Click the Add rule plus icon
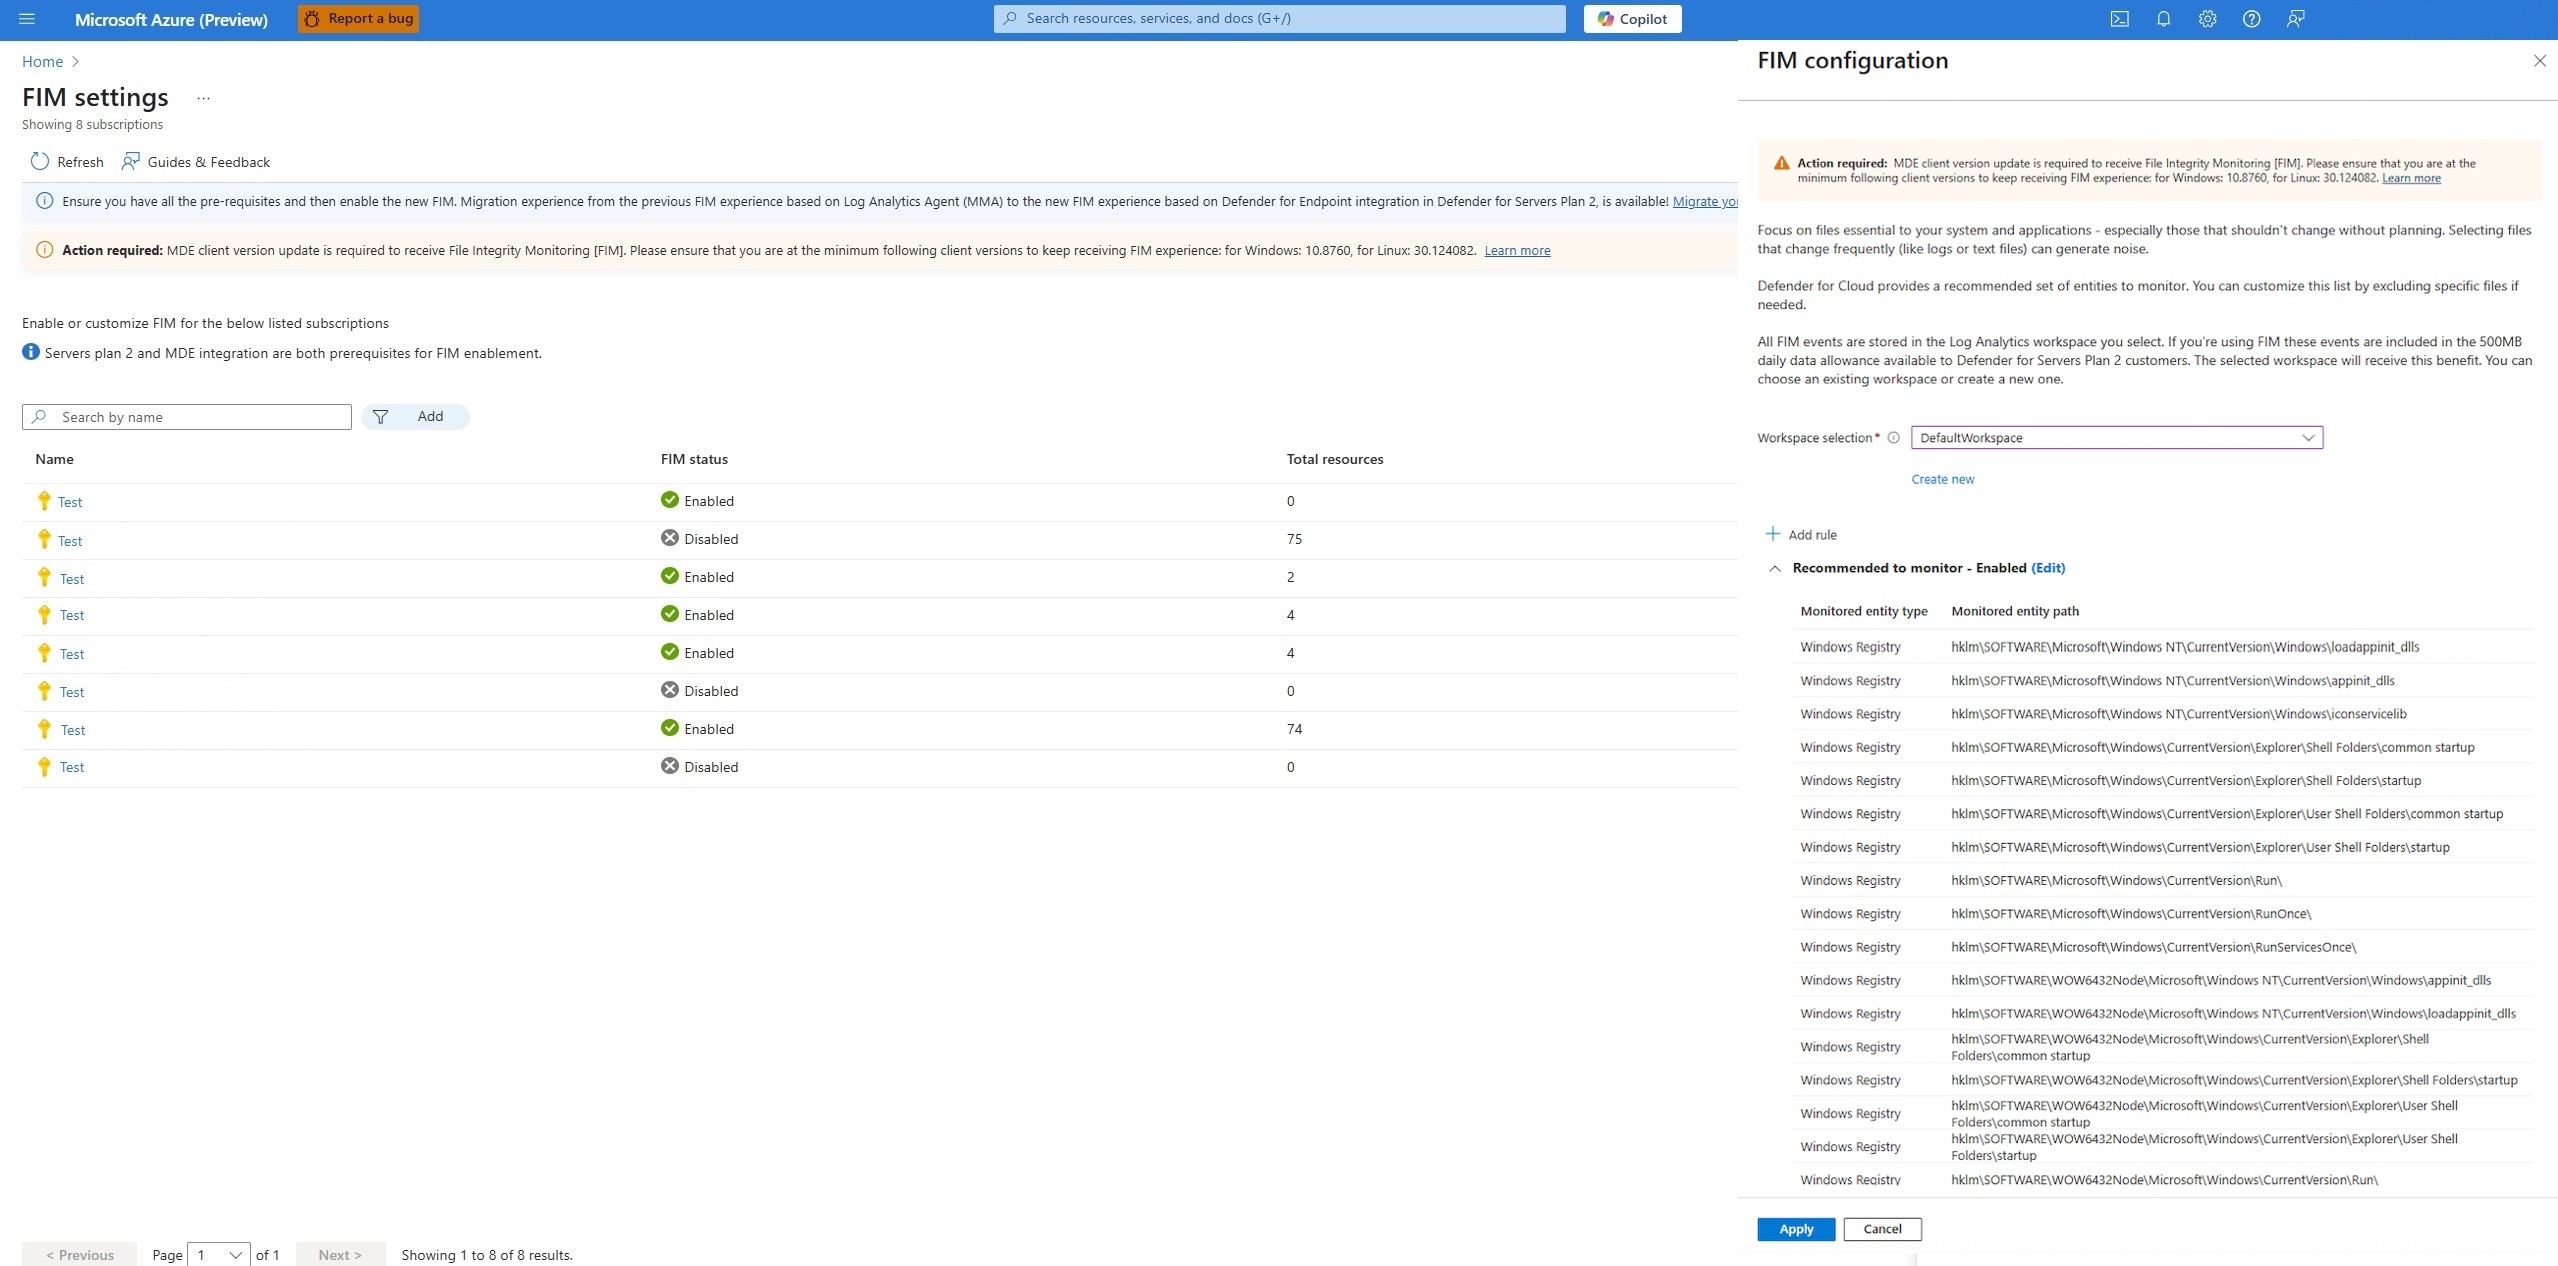The image size is (2558, 1266). pyautogui.click(x=1773, y=534)
